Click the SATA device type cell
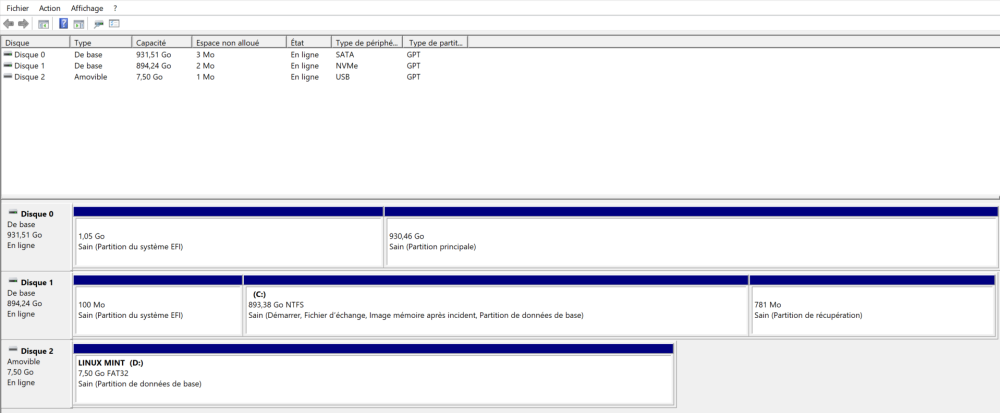This screenshot has height=413, width=1000. pos(344,55)
